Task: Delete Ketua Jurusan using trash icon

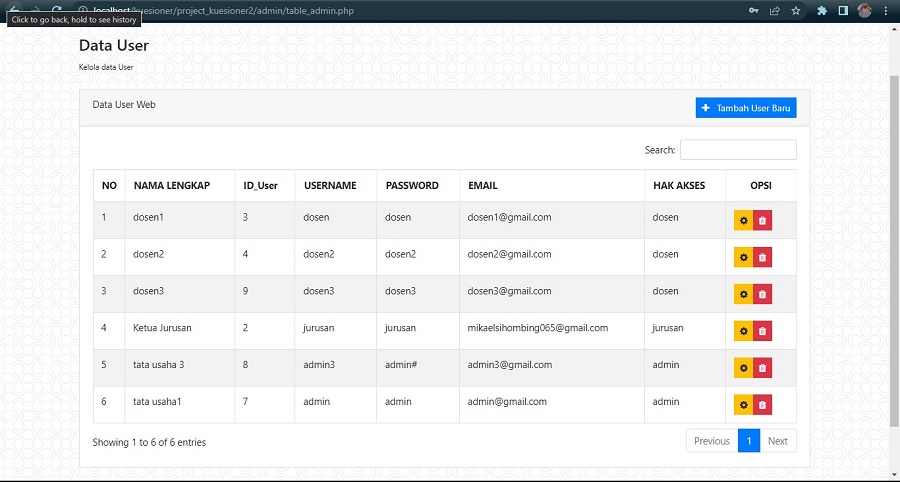Action: (x=762, y=331)
